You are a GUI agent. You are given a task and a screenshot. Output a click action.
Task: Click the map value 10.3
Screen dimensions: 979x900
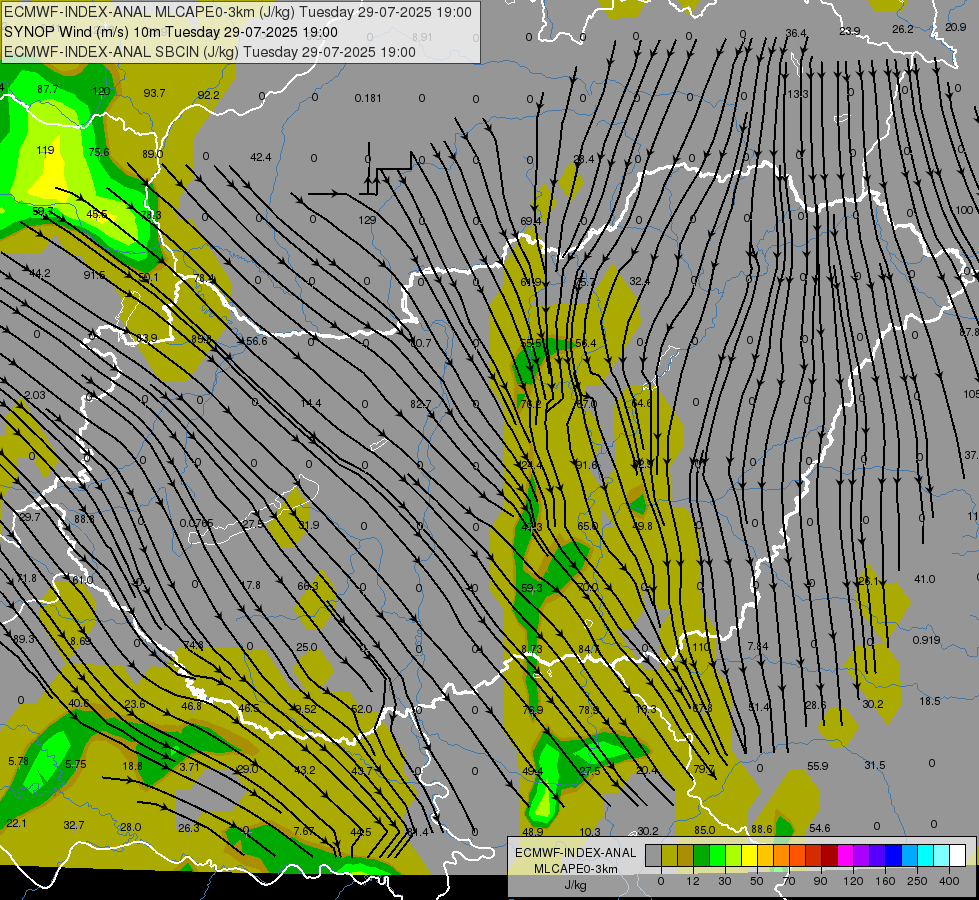pos(590,831)
